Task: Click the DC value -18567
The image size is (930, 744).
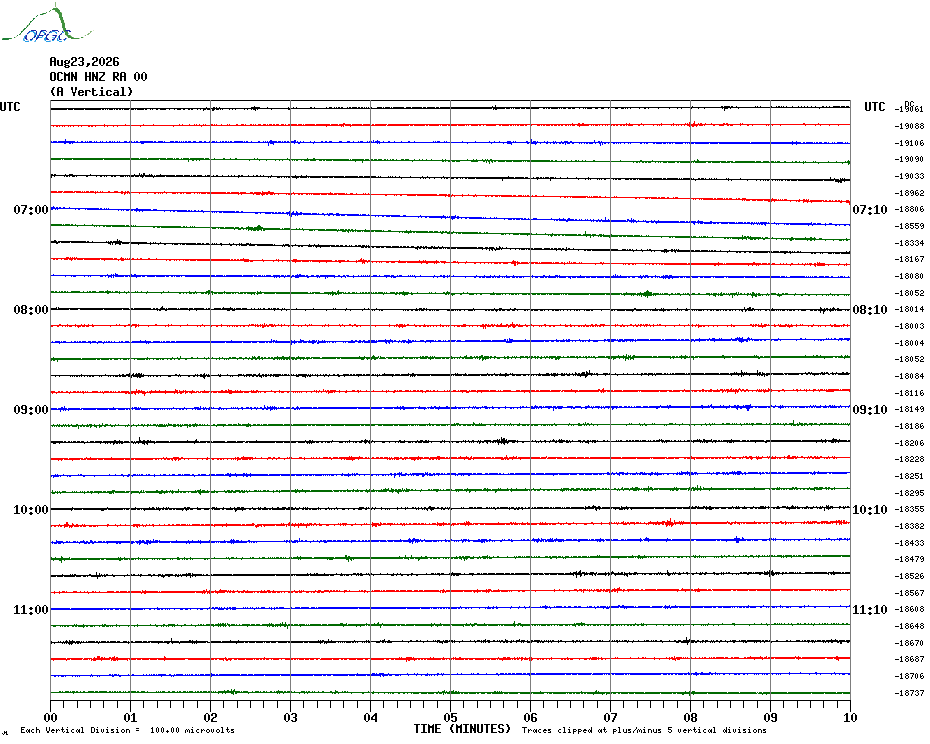Action: pyautogui.click(x=909, y=593)
